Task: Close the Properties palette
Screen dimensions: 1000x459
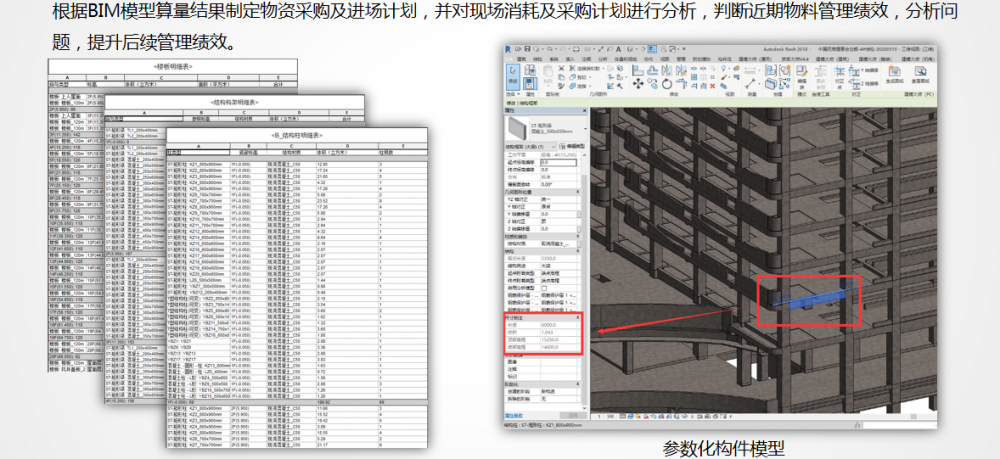Action: [x=586, y=110]
